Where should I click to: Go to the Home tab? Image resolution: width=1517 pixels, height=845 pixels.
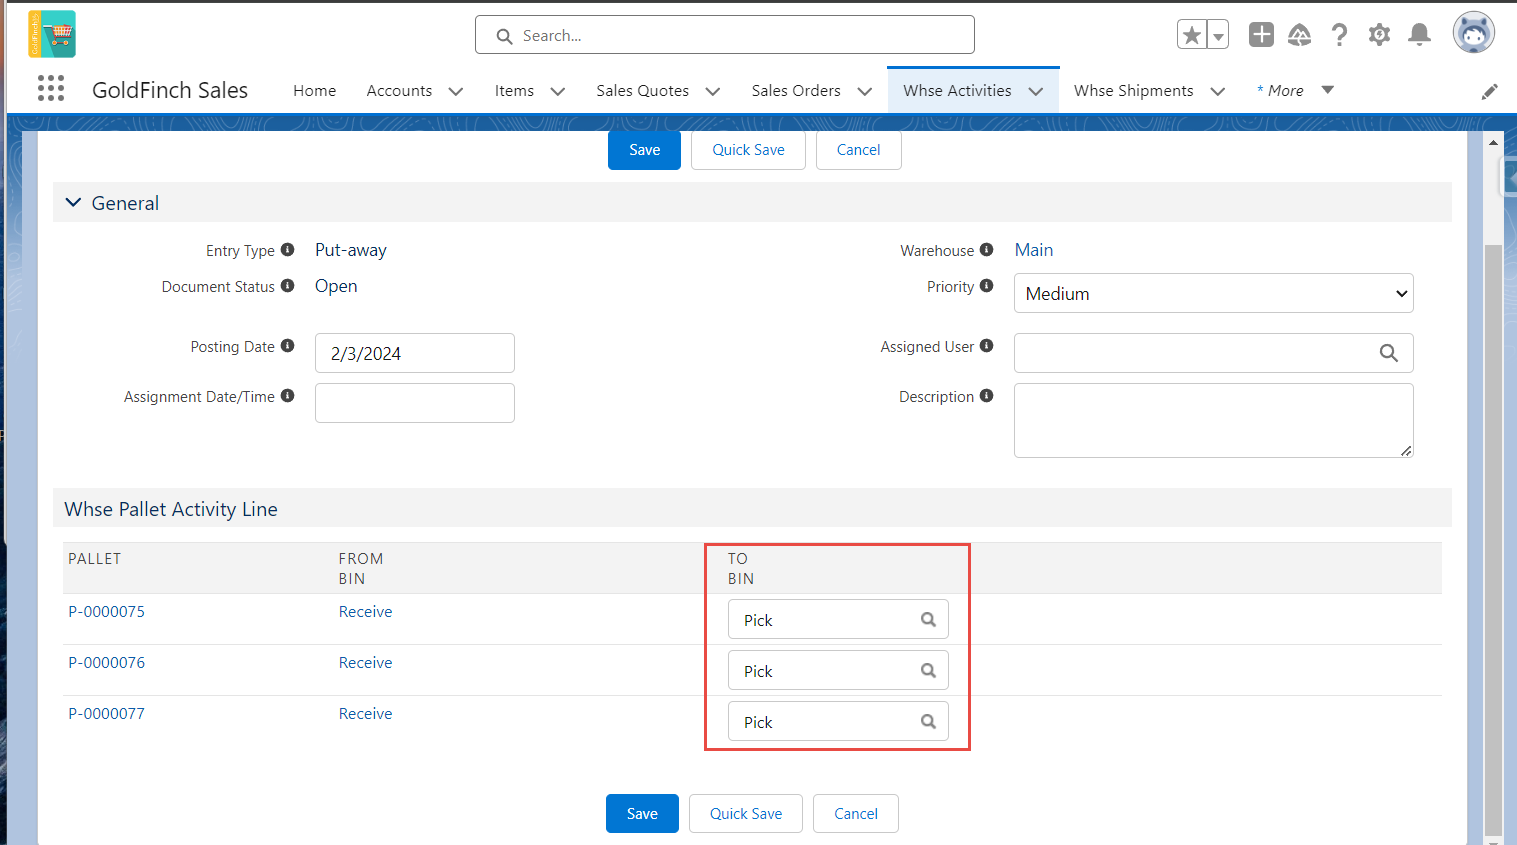314,90
